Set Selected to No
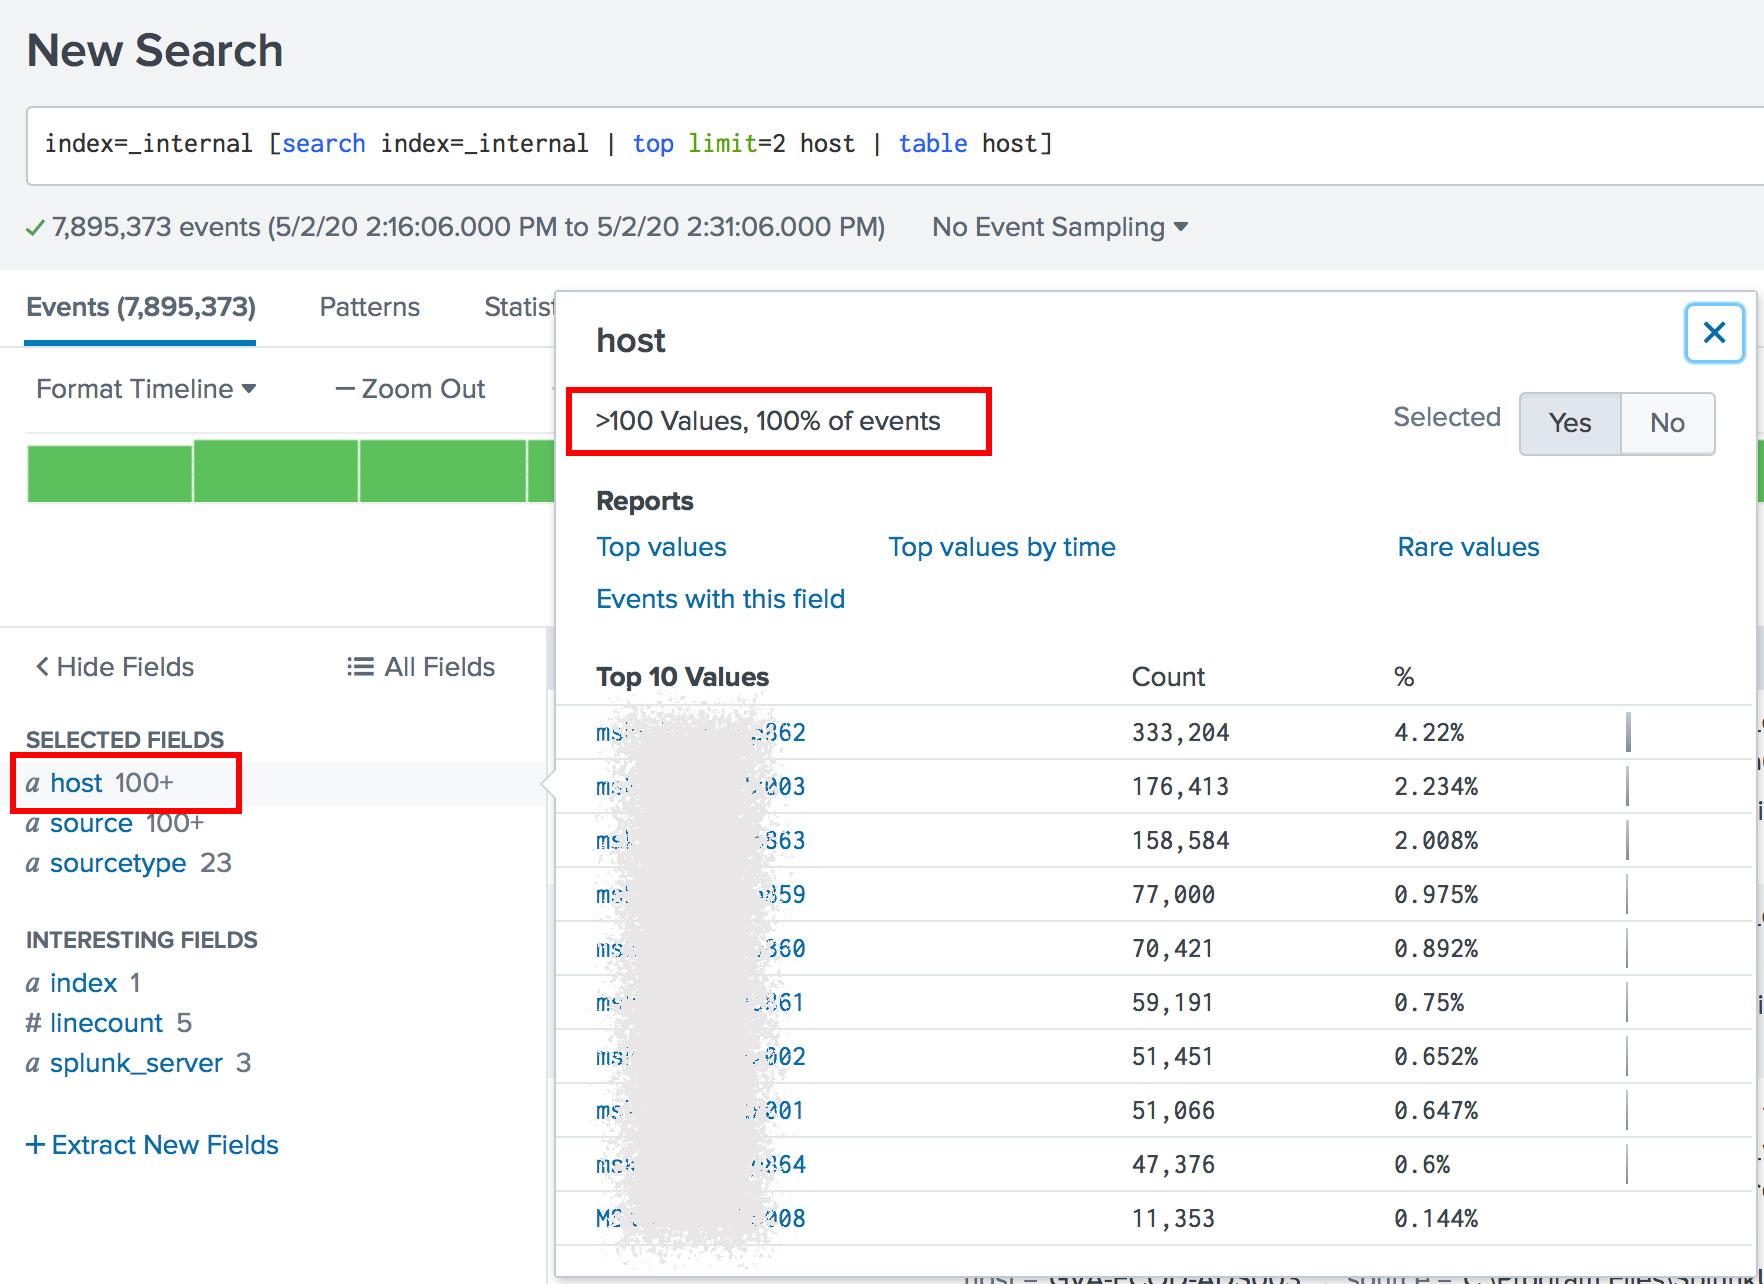This screenshot has height=1284, width=1764. (x=1667, y=423)
